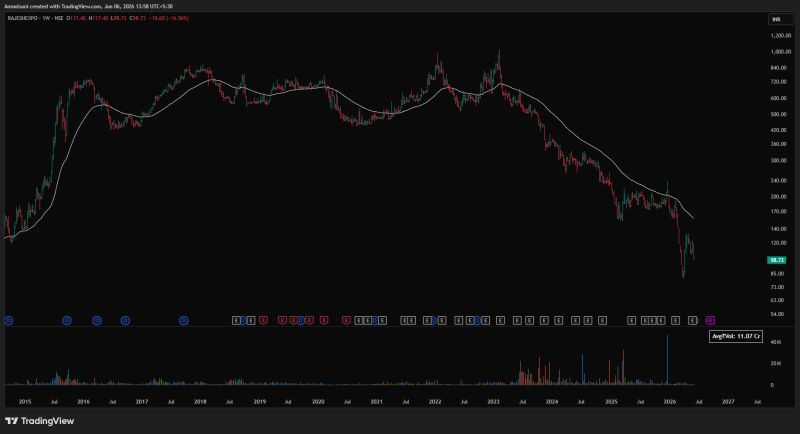Viewport: 800px width, 434px height.
Task: Open the INR currency selector
Action: [781, 19]
